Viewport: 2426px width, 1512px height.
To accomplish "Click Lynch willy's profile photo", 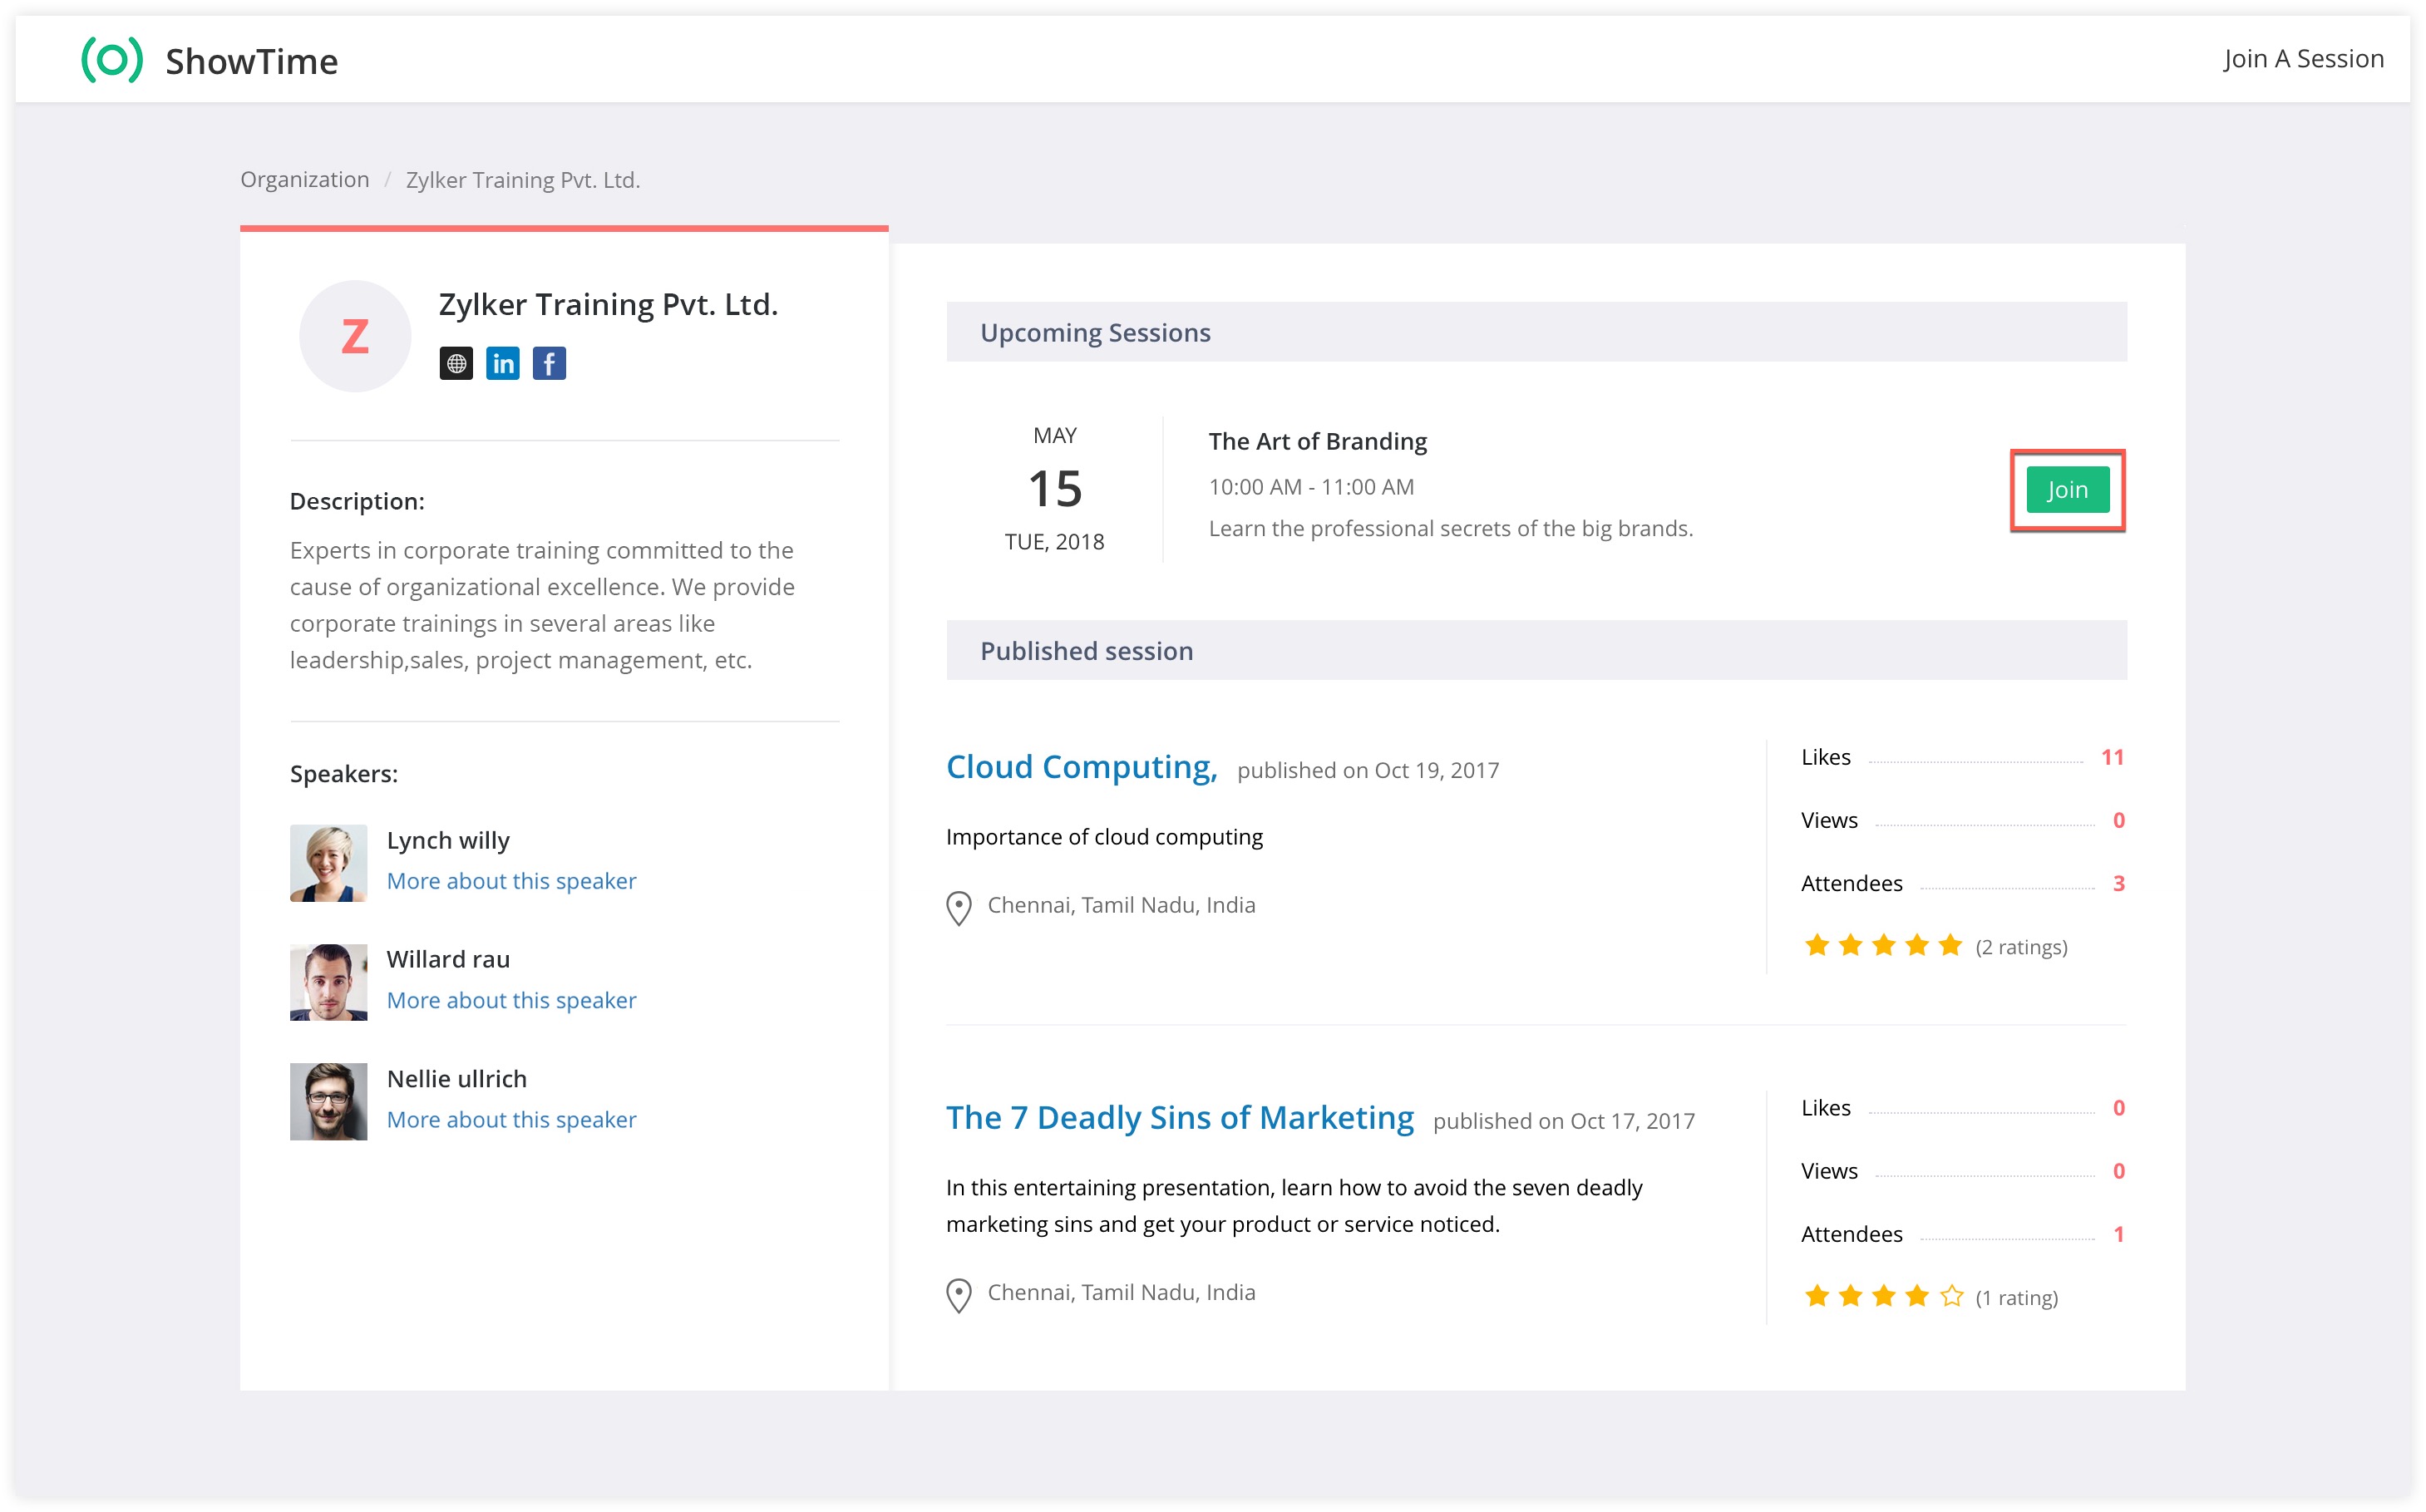I will pos(328,863).
